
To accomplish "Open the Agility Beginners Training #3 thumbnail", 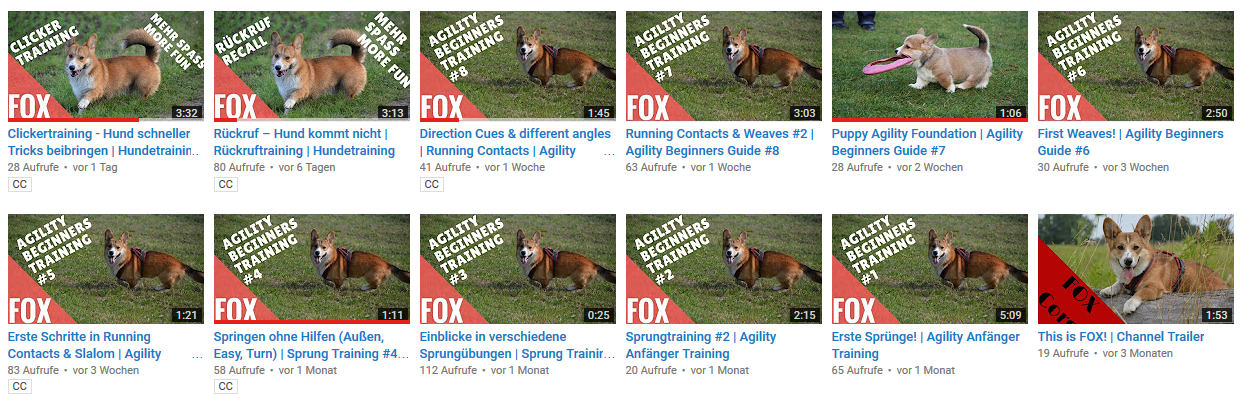I will [518, 269].
